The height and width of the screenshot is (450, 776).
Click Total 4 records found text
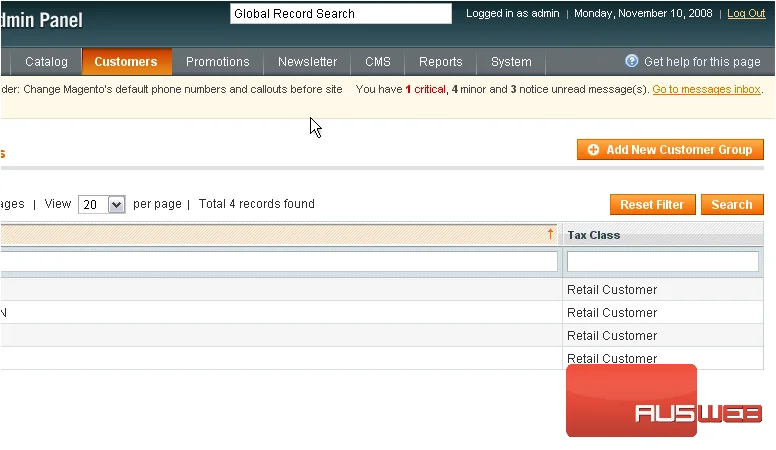coord(256,204)
